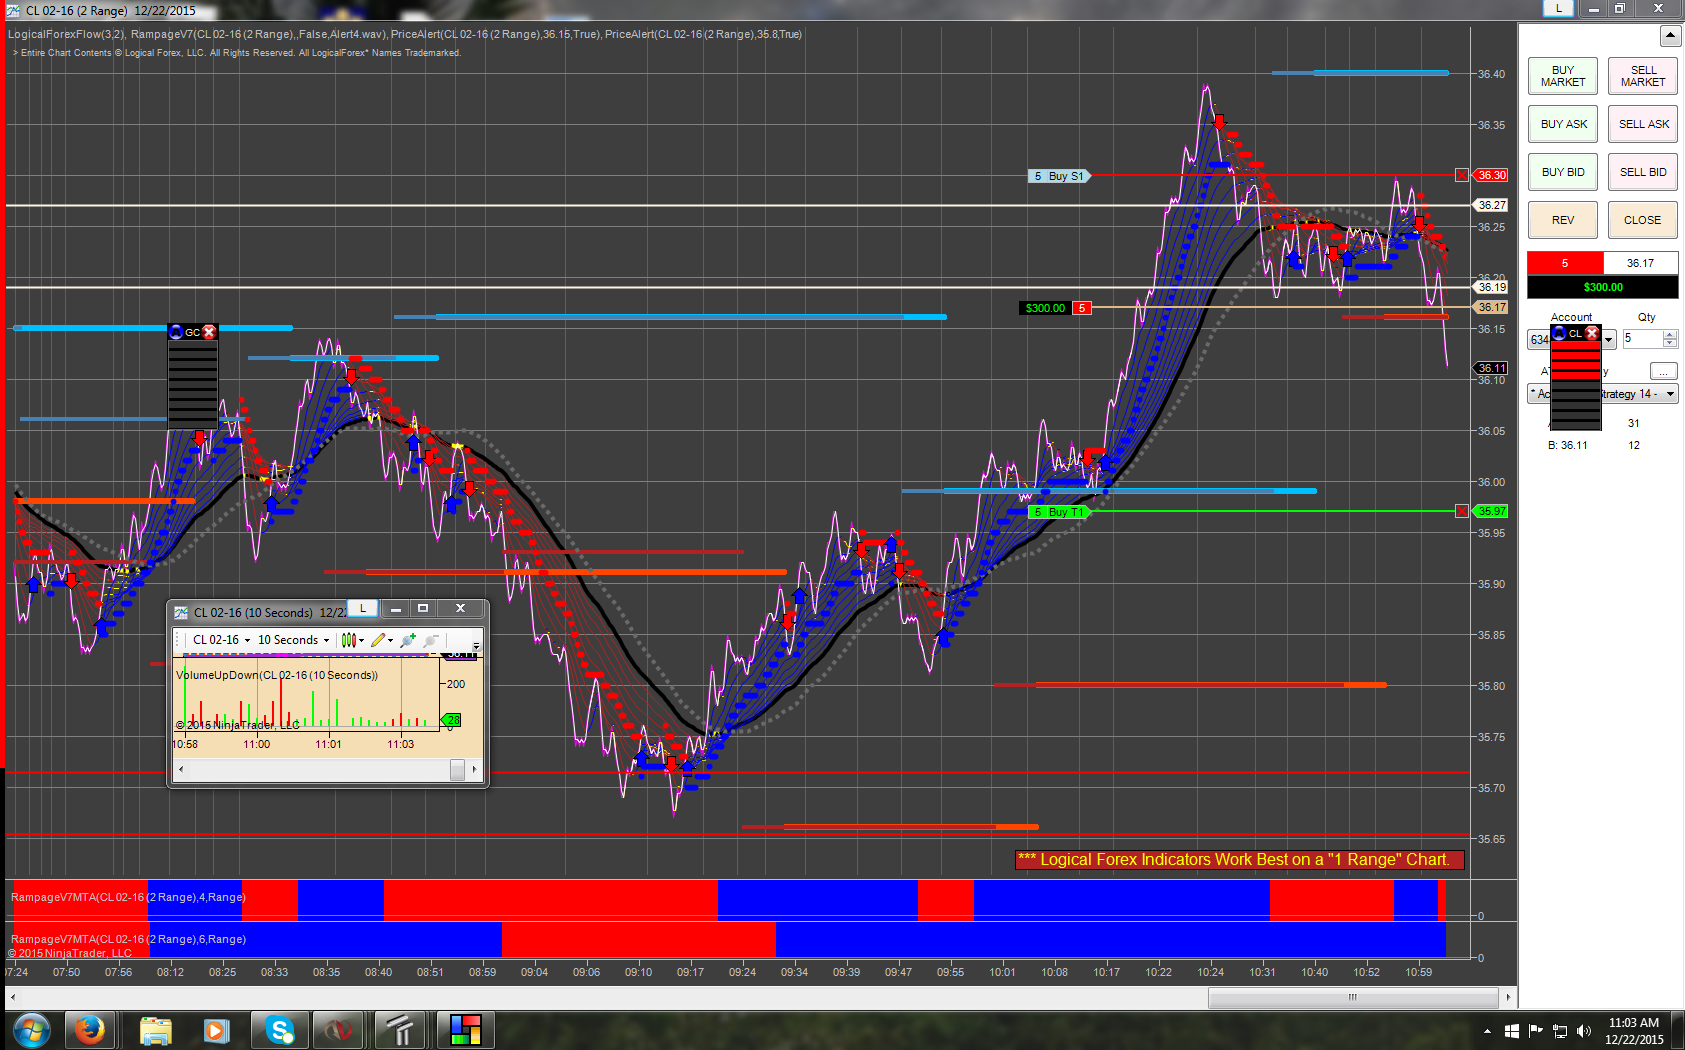Open the 10 Seconds interval dropdown

click(293, 640)
